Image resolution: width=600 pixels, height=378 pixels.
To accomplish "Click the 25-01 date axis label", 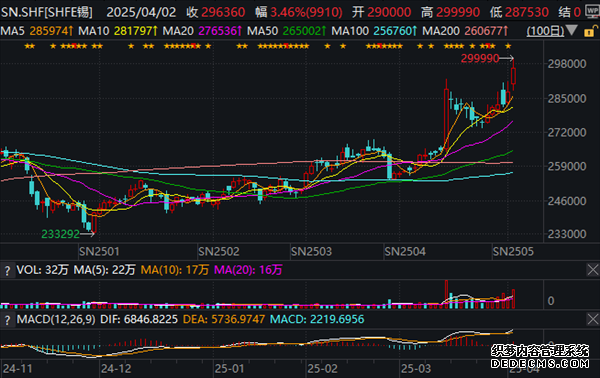I will [x=229, y=369].
